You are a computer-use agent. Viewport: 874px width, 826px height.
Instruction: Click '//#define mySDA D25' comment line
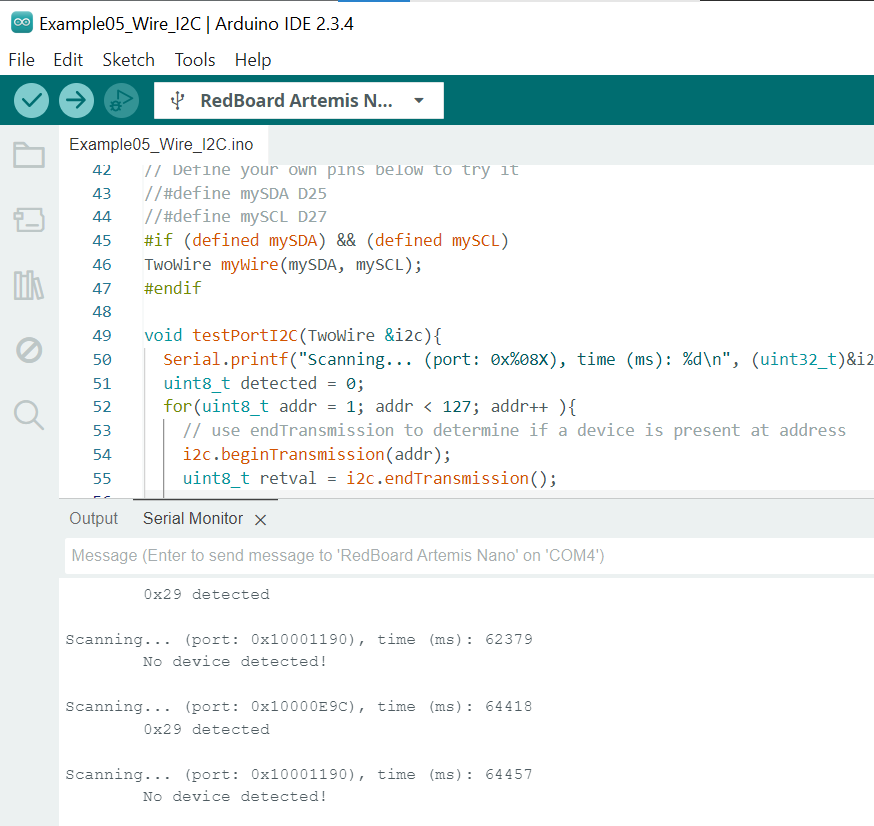click(x=235, y=194)
